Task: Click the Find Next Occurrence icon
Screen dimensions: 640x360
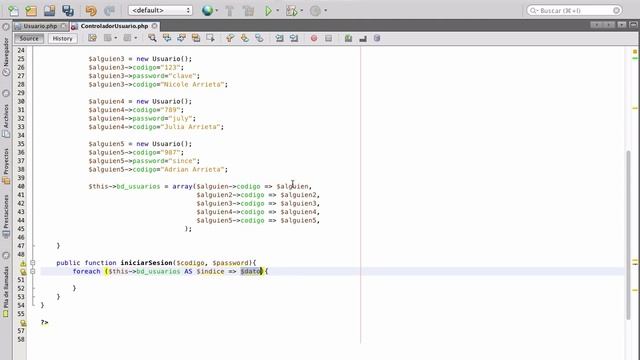Action: (x=181, y=38)
